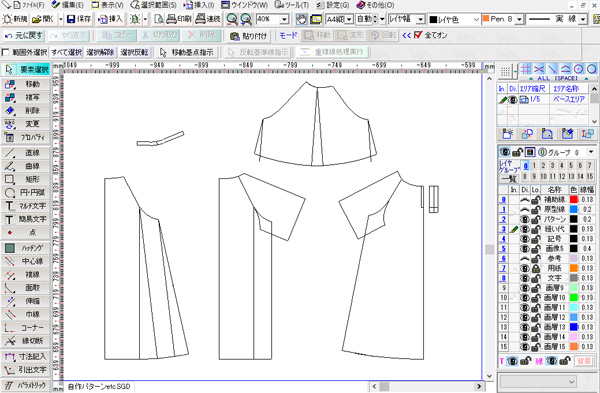
Task: Open the zoom percentage 40% dropdown
Action: coord(284,19)
